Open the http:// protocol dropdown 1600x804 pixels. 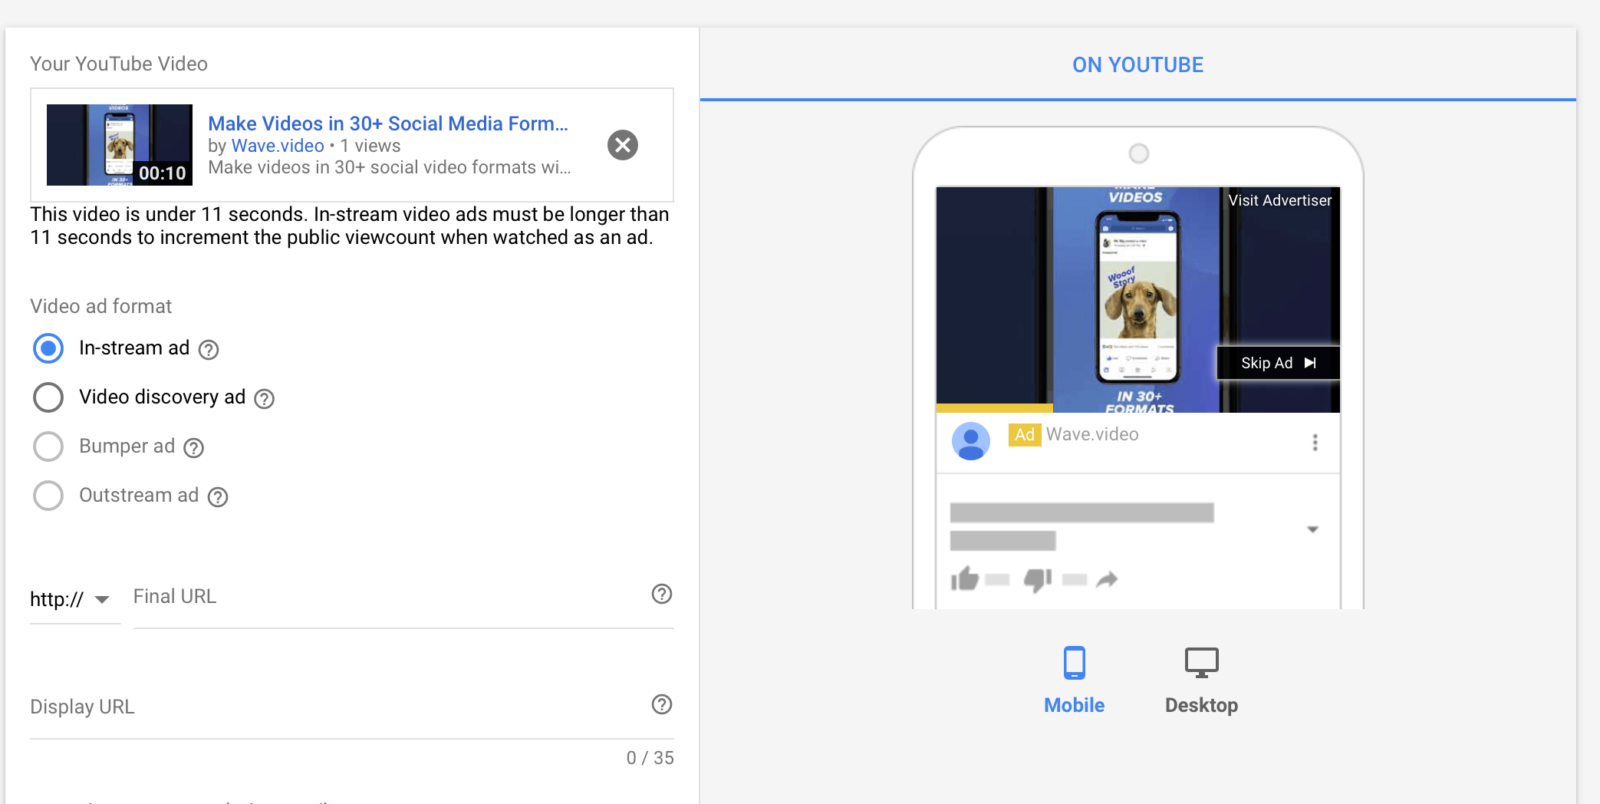pos(74,600)
